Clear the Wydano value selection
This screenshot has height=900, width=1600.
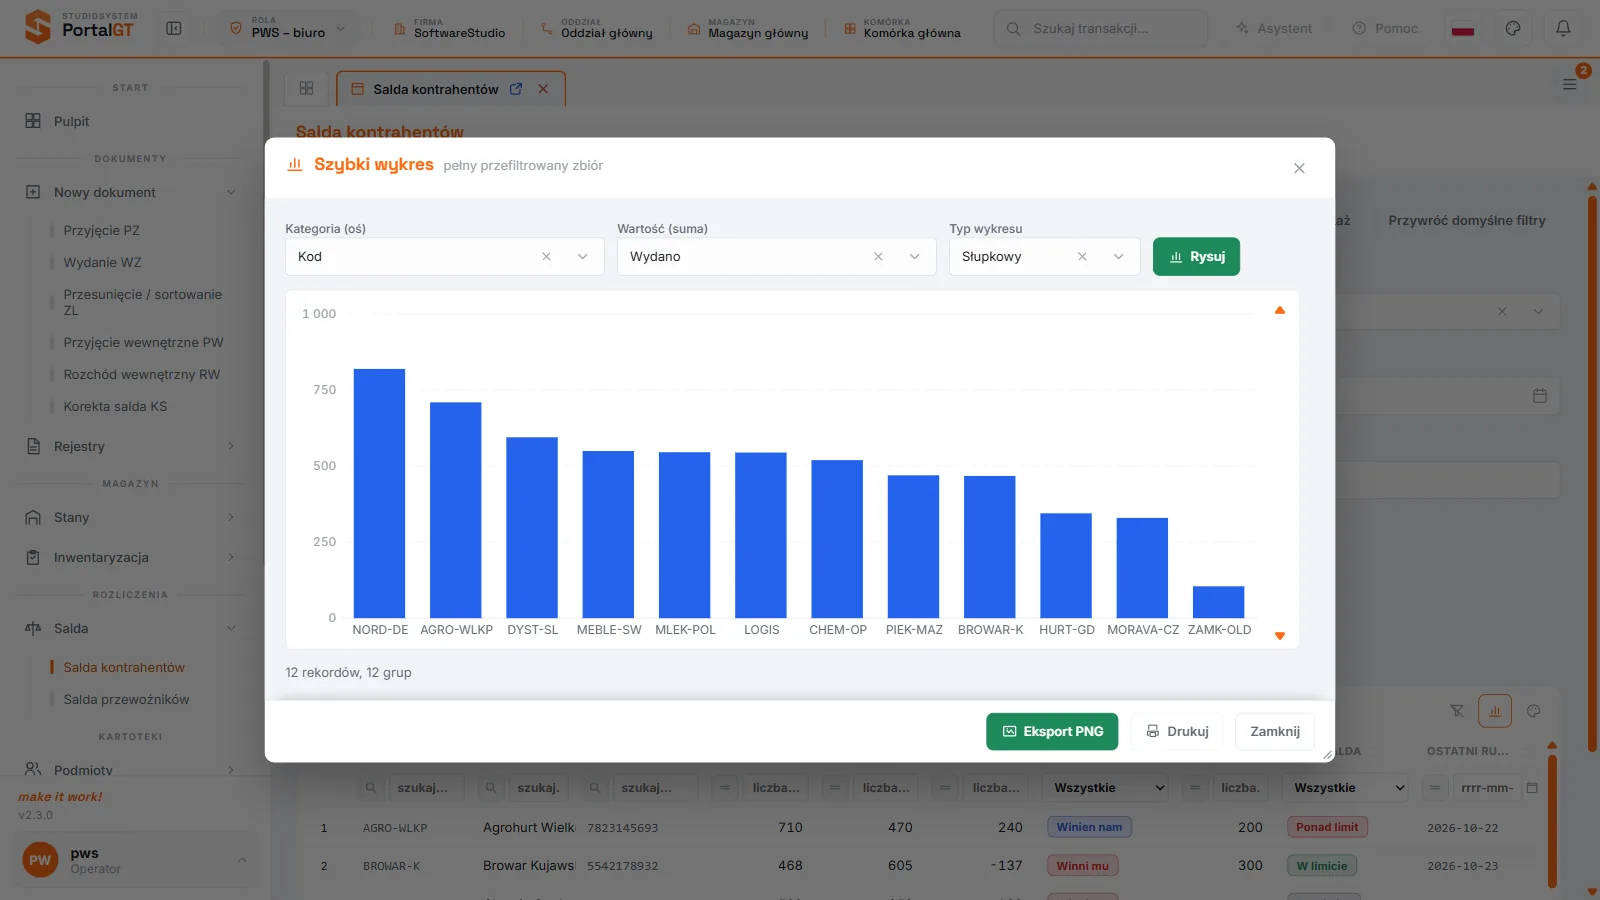(878, 257)
